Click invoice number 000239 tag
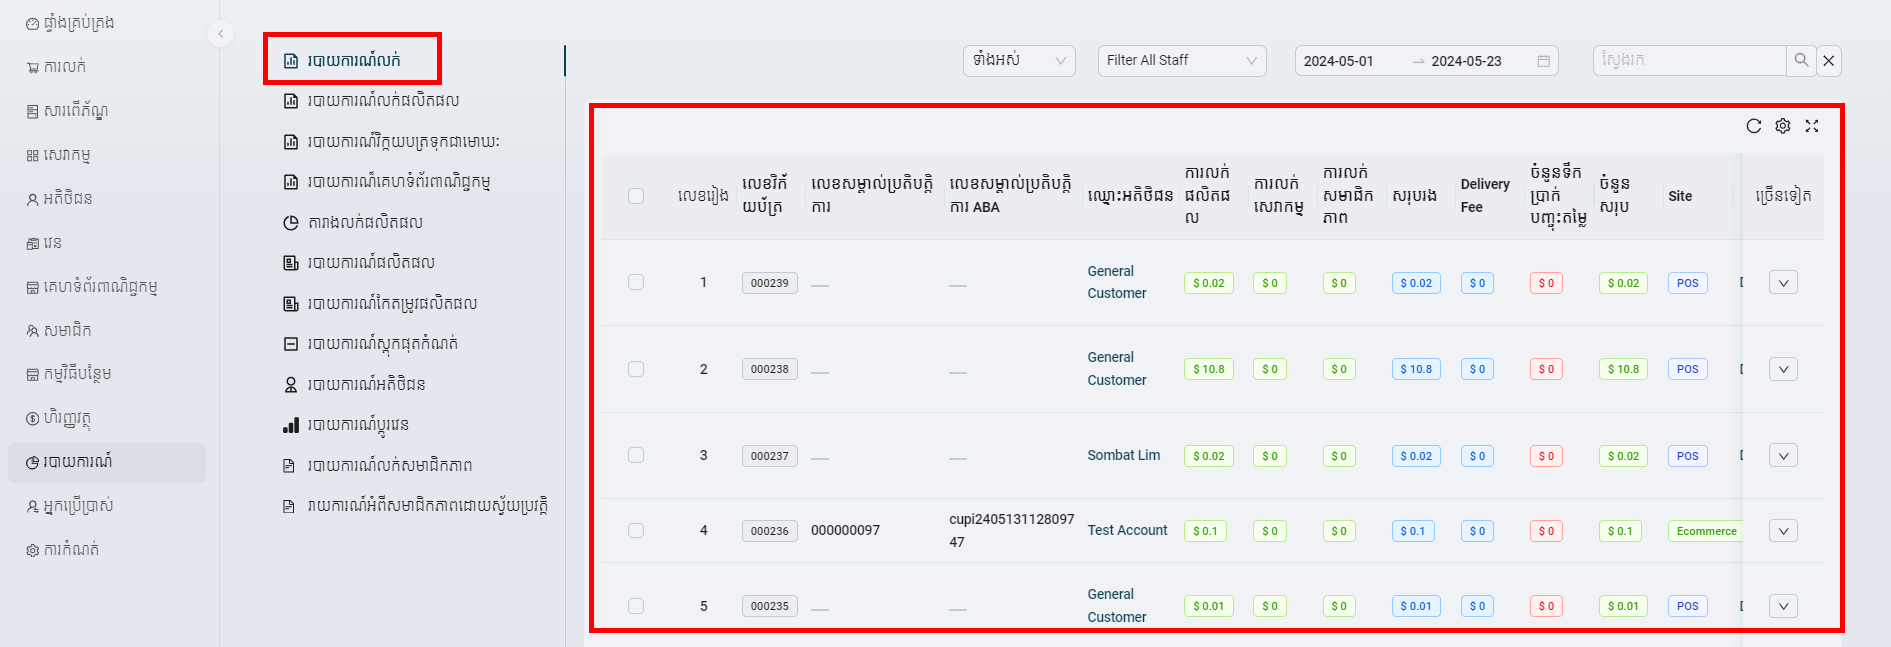 click(x=769, y=283)
